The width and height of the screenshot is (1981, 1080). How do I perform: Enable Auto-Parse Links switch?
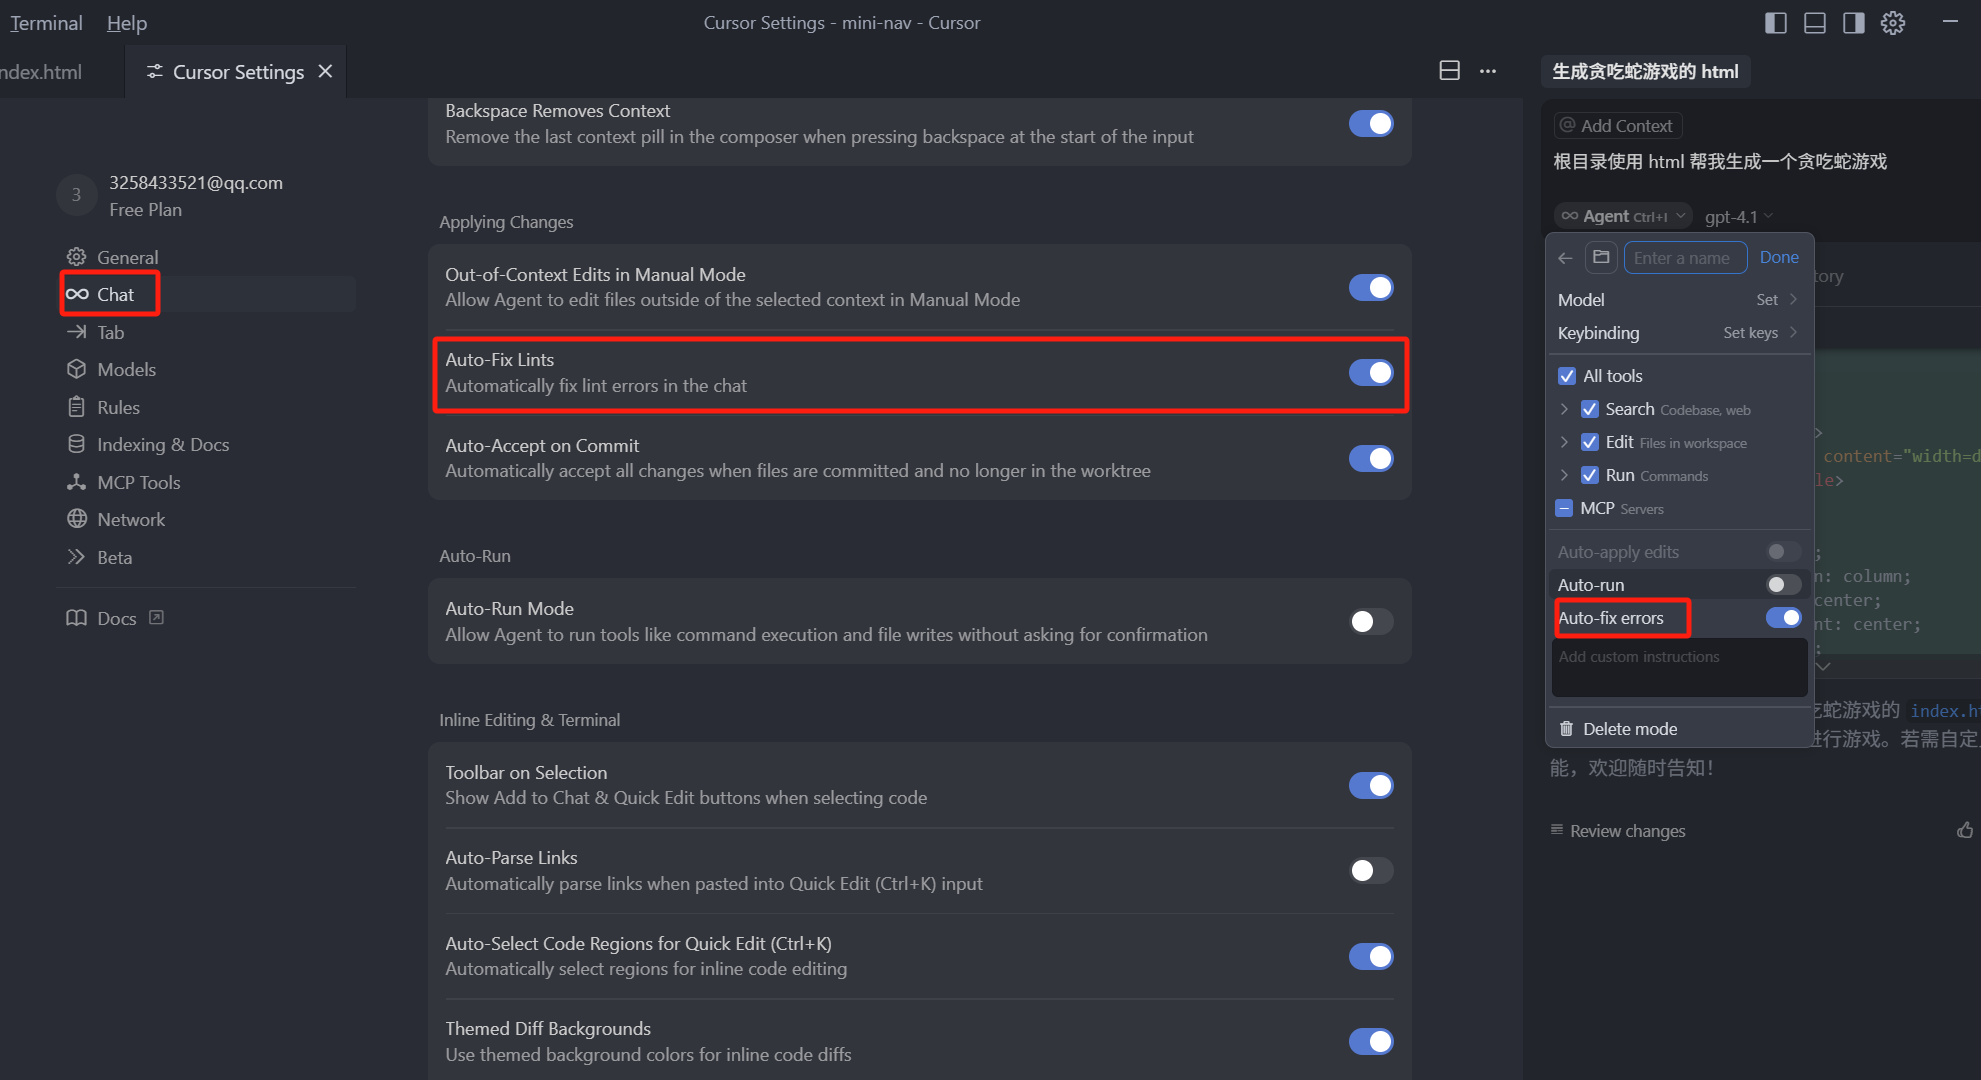1371,870
